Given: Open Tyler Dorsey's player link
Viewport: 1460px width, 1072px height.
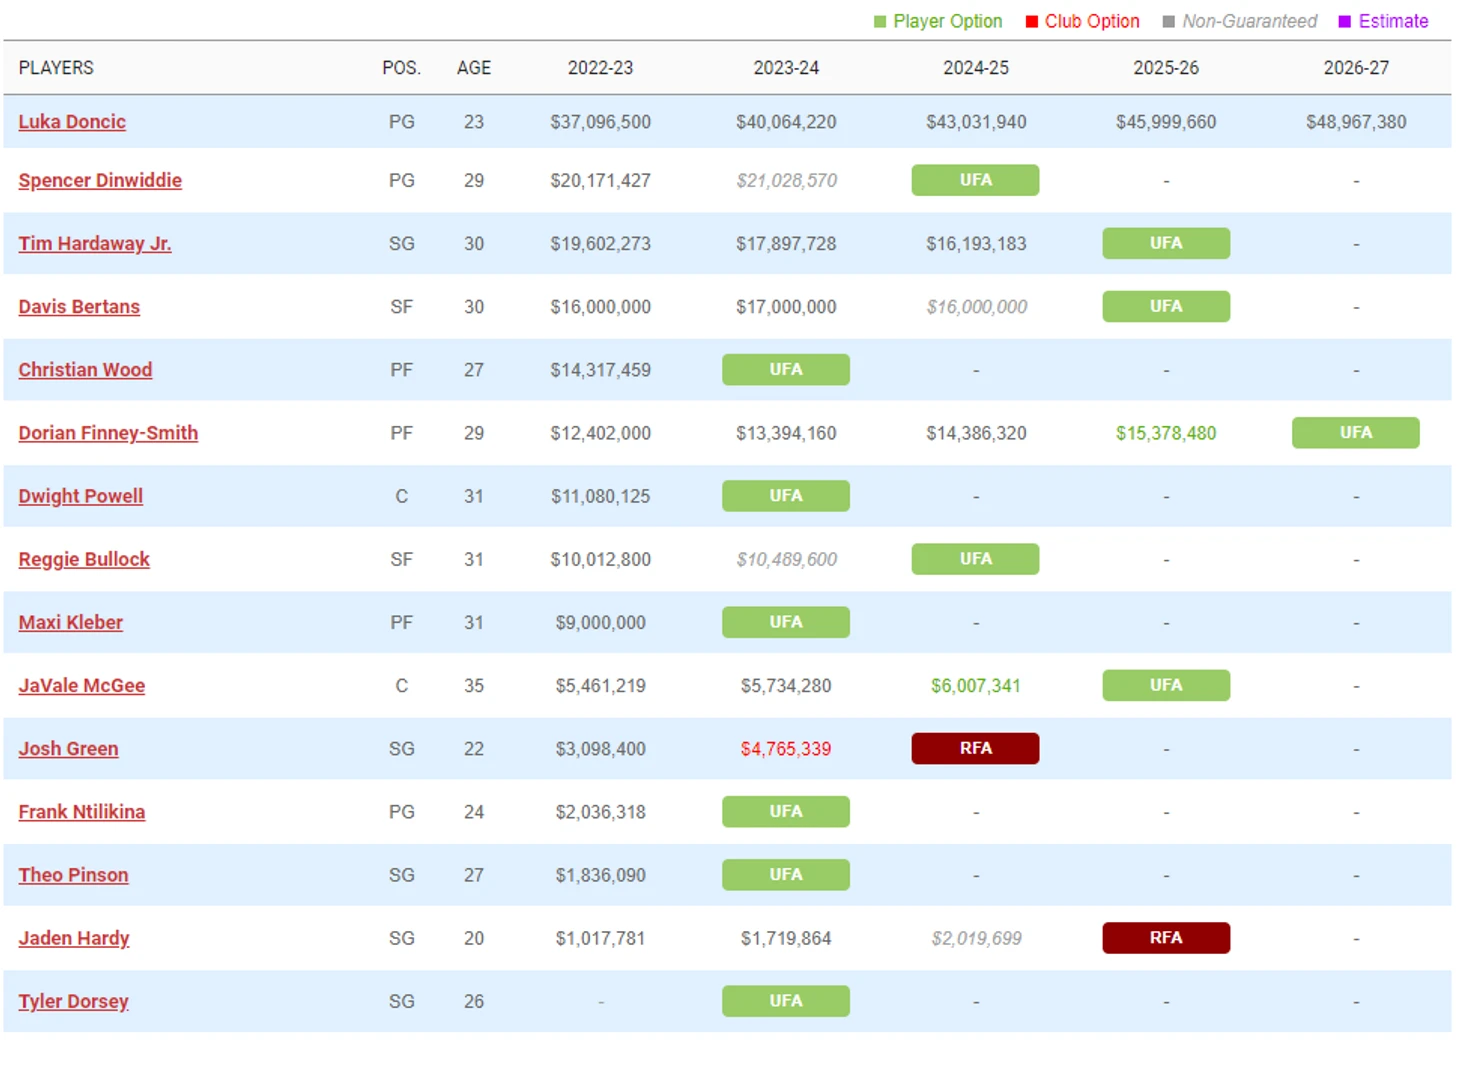Looking at the screenshot, I should click(73, 1001).
